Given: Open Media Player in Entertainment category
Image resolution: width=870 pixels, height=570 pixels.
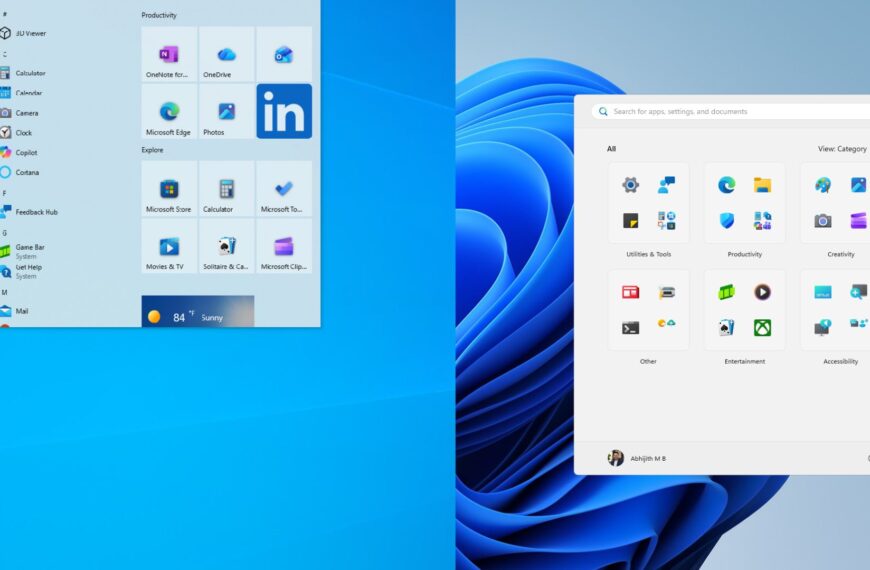Looking at the screenshot, I should 762,292.
